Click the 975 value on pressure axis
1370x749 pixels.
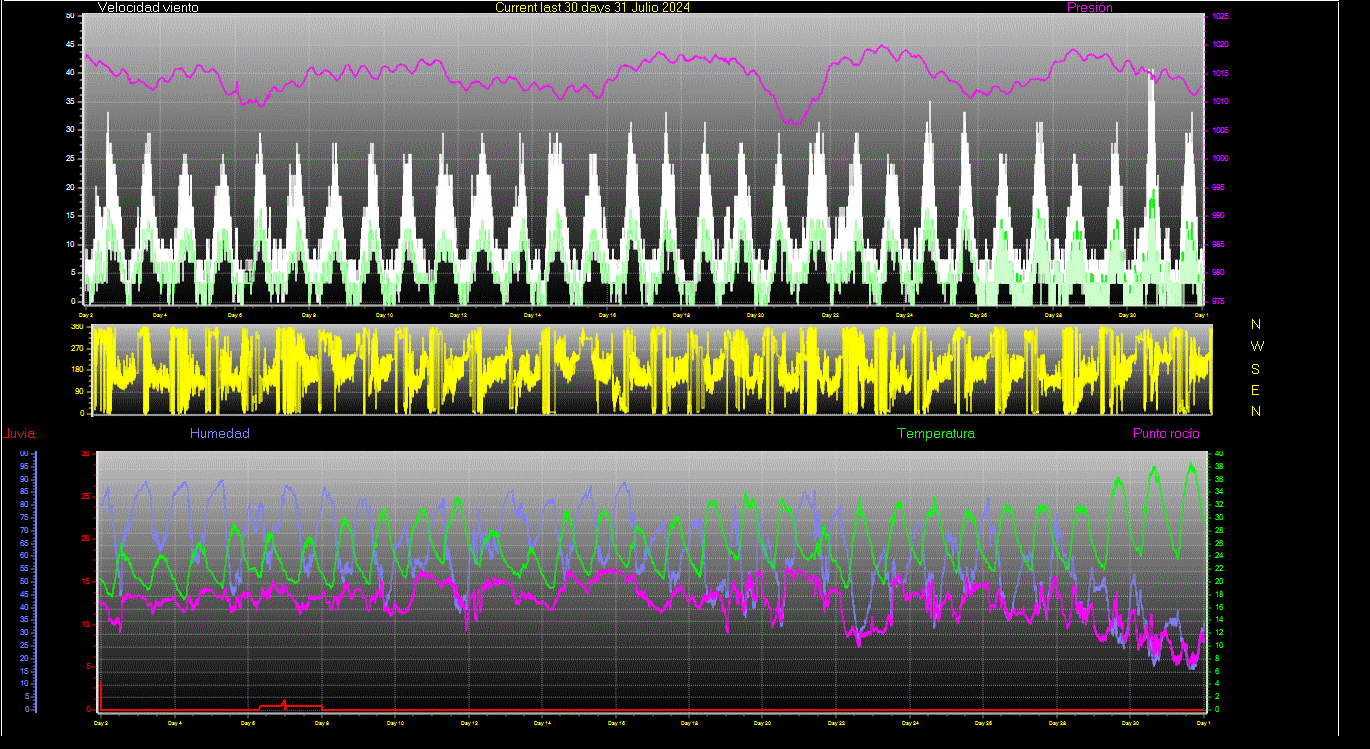click(x=1218, y=300)
